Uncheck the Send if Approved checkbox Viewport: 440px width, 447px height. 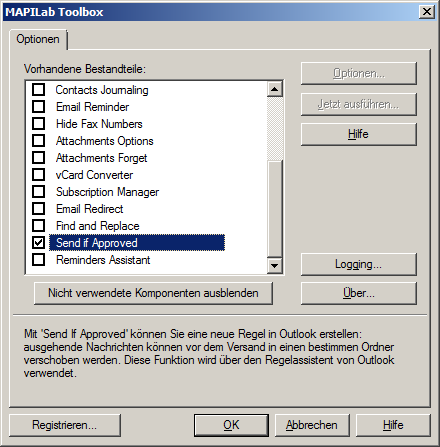coord(38,243)
